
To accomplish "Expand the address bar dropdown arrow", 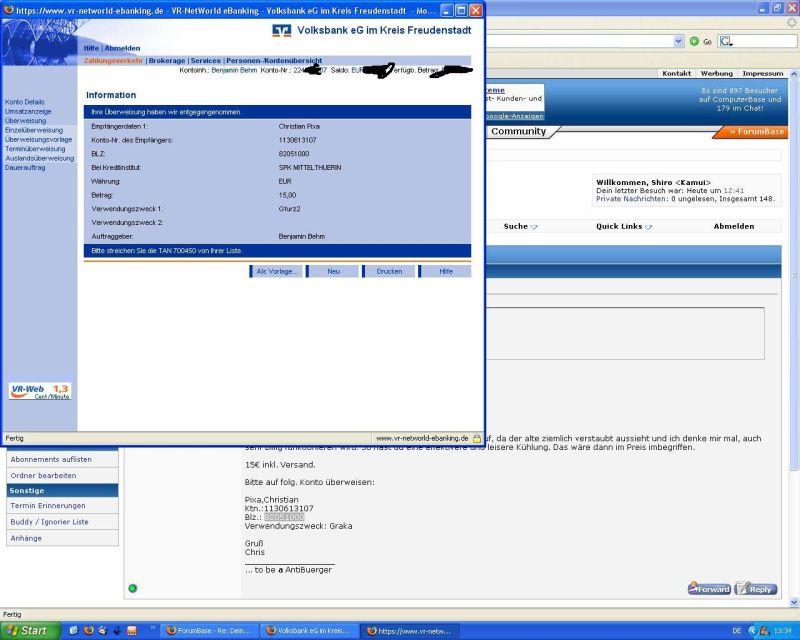I will [x=679, y=41].
